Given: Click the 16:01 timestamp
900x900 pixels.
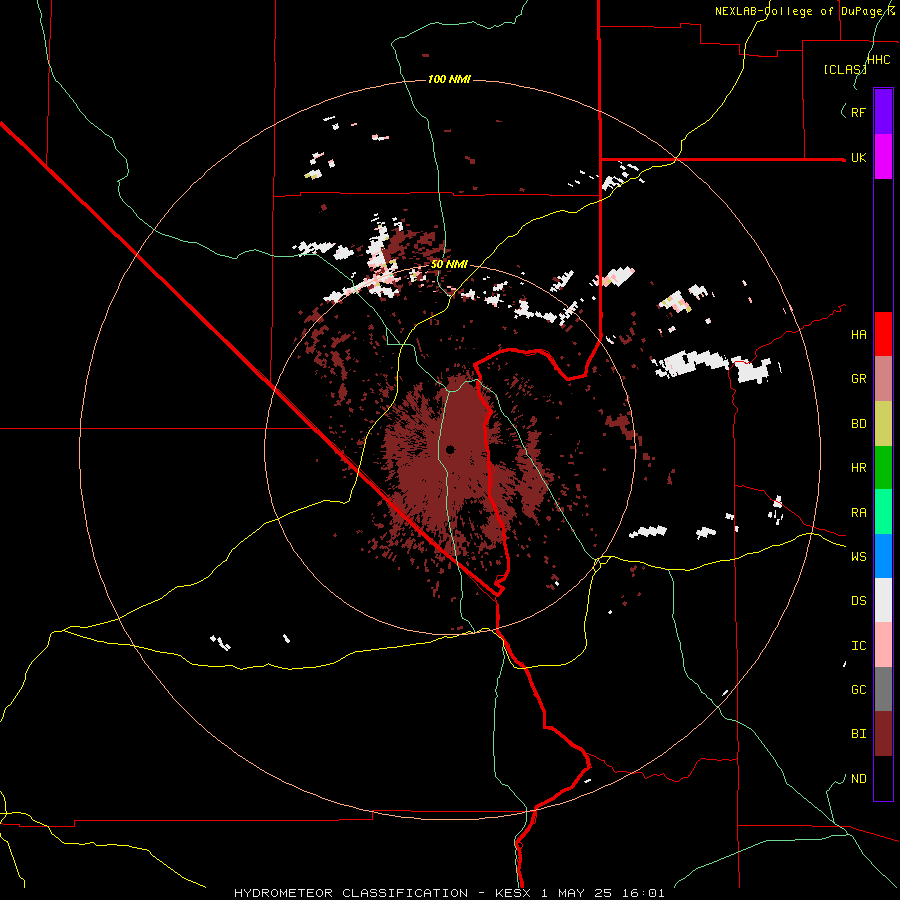Looking at the screenshot, I should 641,893.
